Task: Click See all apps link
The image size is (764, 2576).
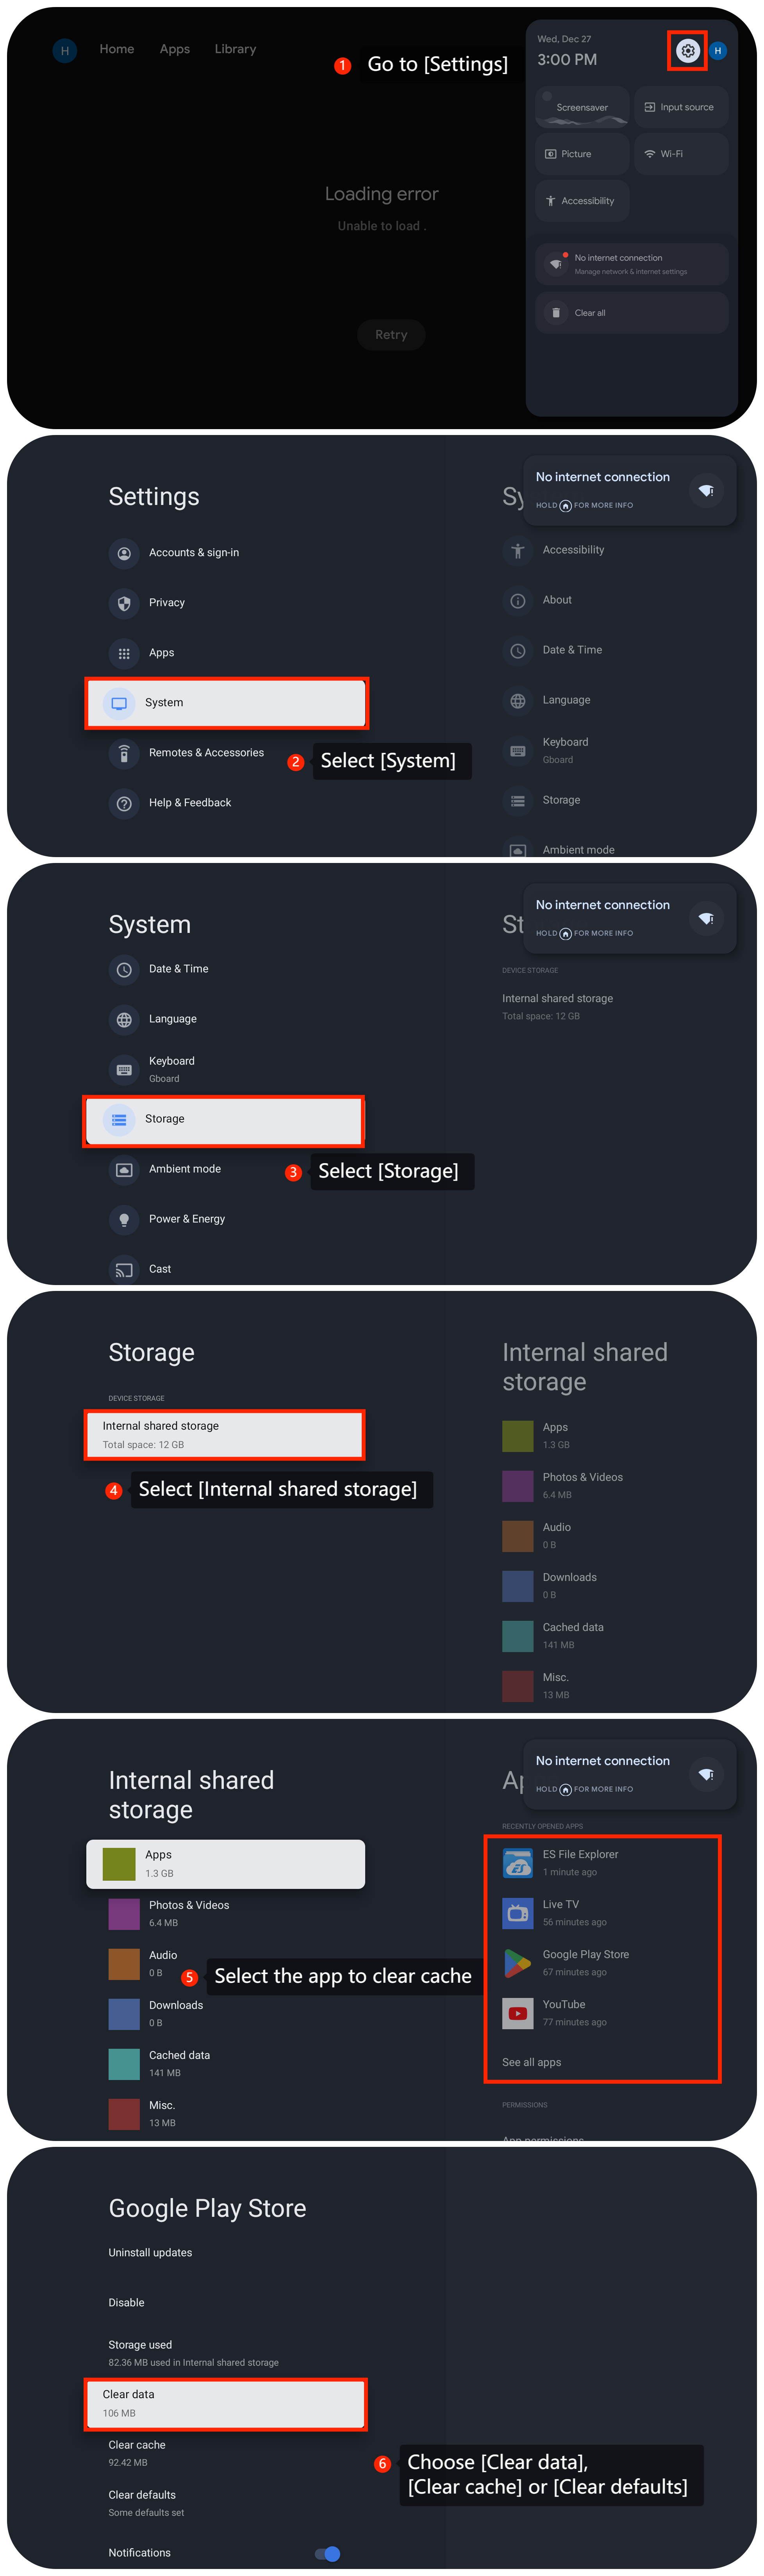Action: (531, 2062)
